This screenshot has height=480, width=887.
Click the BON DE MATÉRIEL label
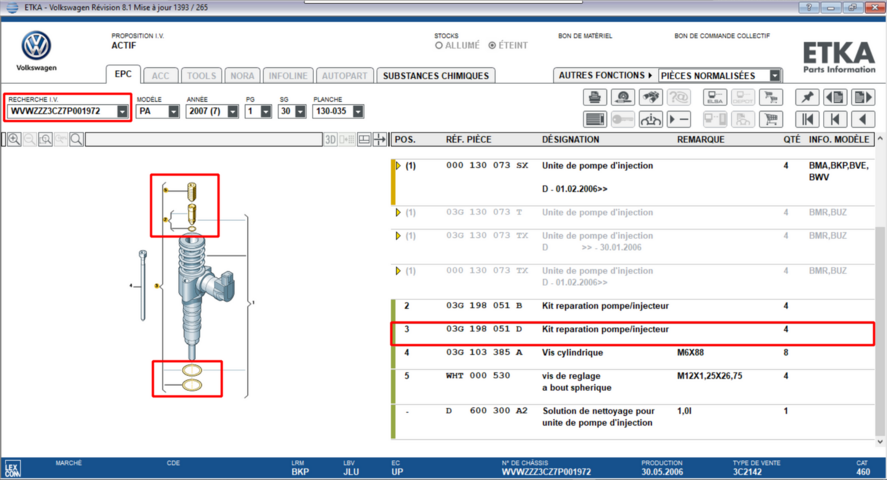[585, 36]
